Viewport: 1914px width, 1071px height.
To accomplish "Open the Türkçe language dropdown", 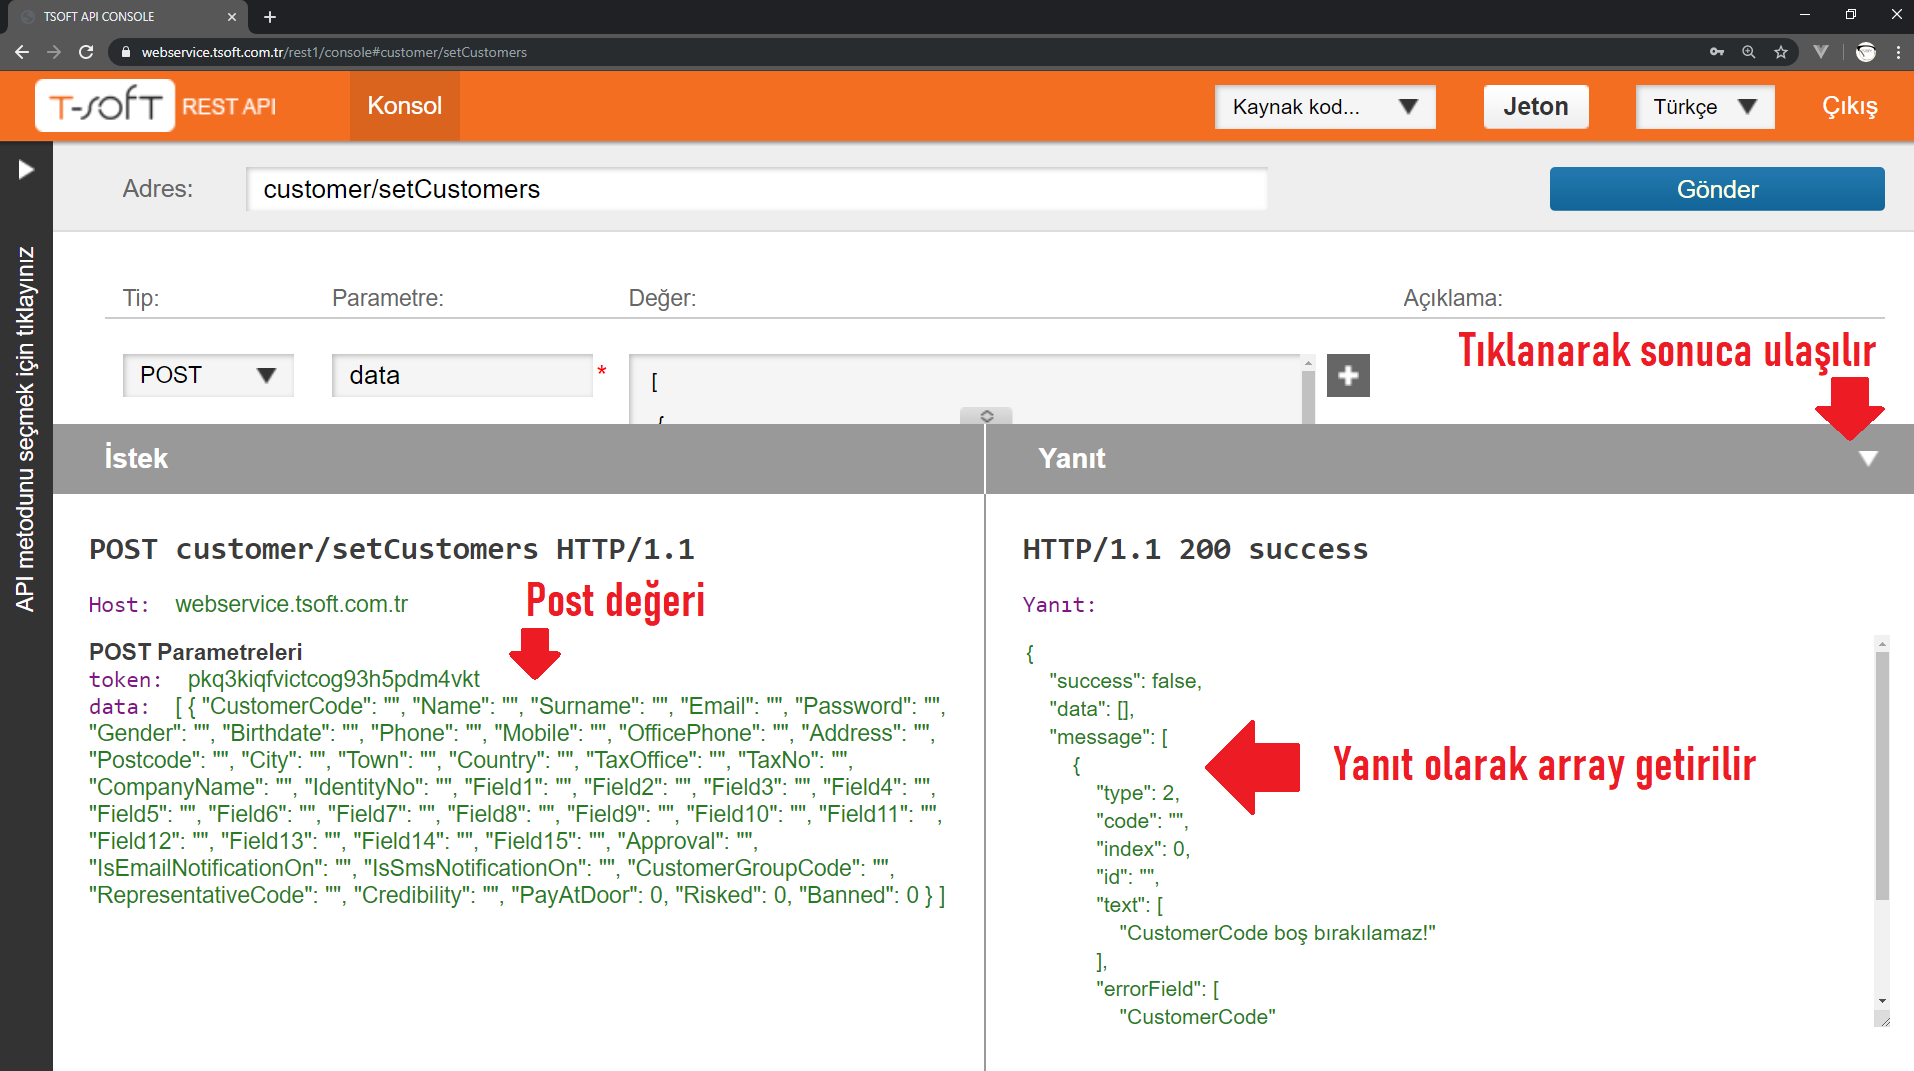I will click(x=1705, y=107).
